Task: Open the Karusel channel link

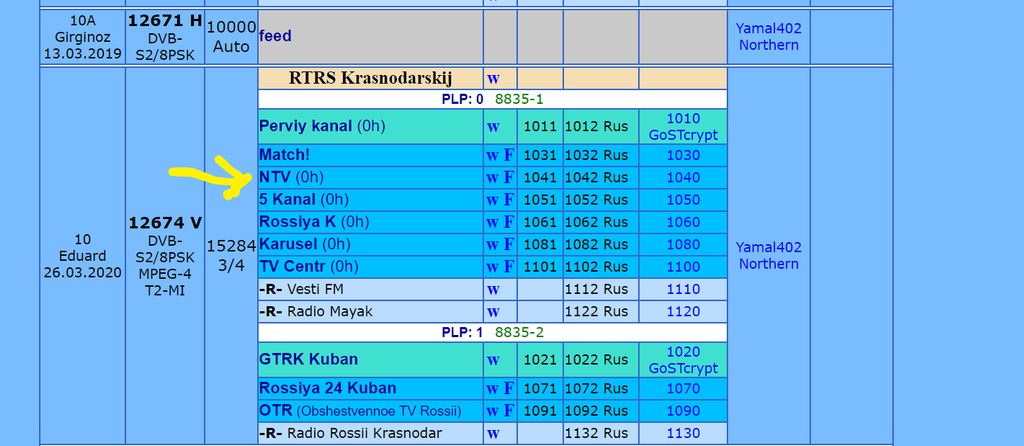Action: click(x=288, y=244)
